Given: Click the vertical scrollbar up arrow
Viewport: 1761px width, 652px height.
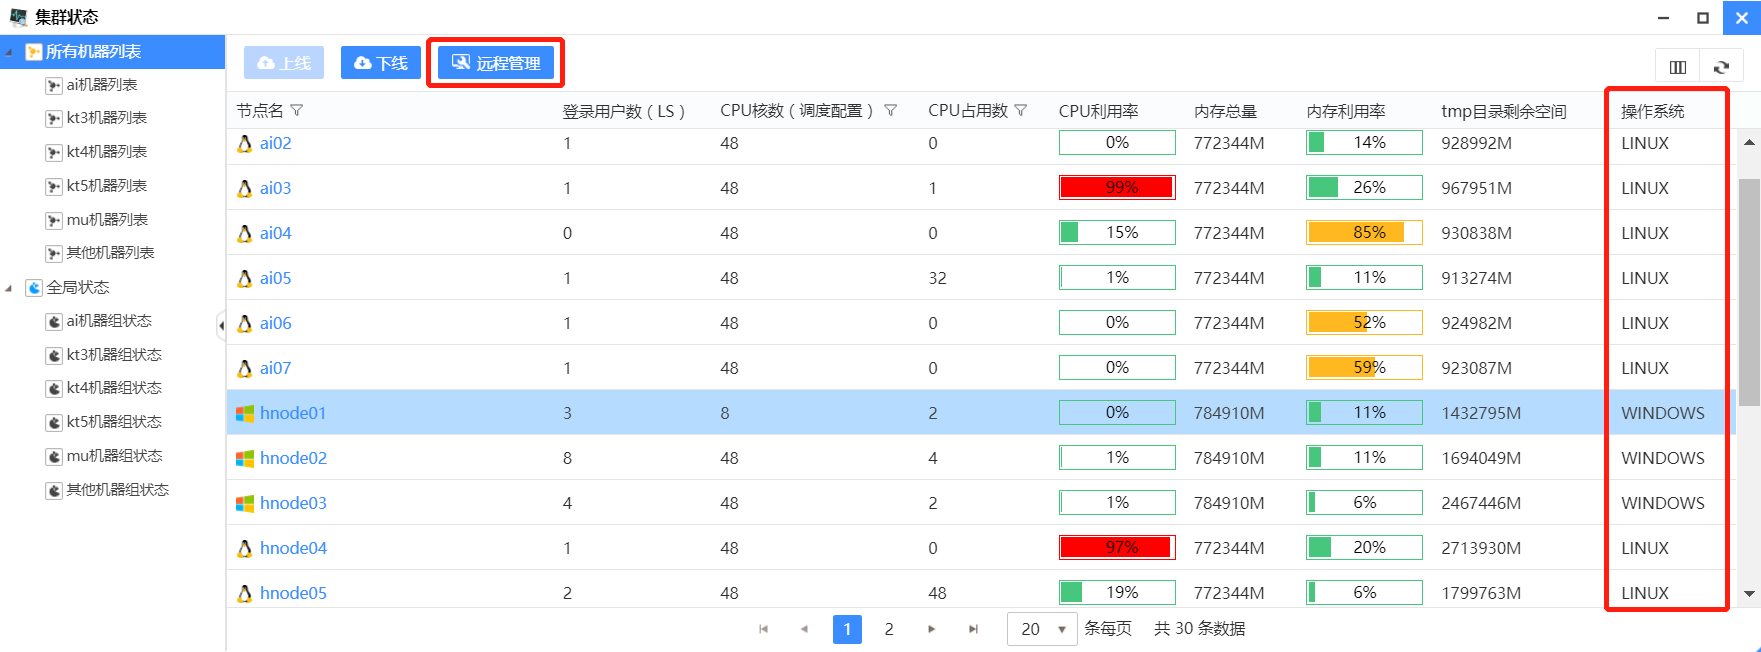Looking at the screenshot, I should 1749,142.
